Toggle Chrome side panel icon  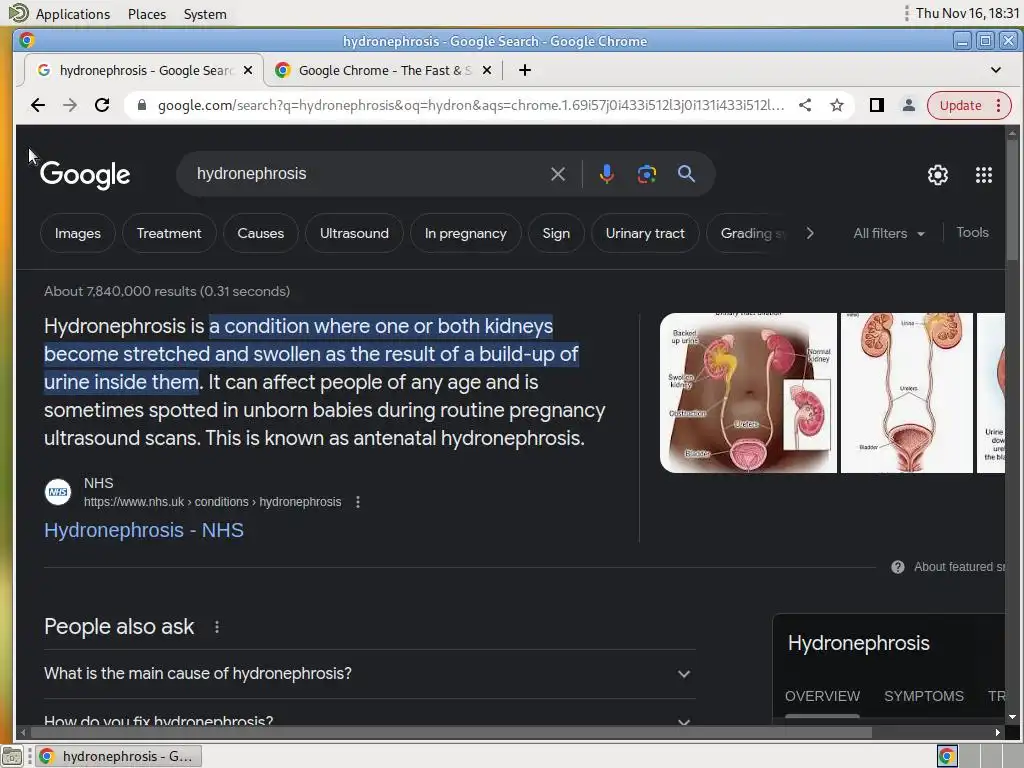click(876, 105)
